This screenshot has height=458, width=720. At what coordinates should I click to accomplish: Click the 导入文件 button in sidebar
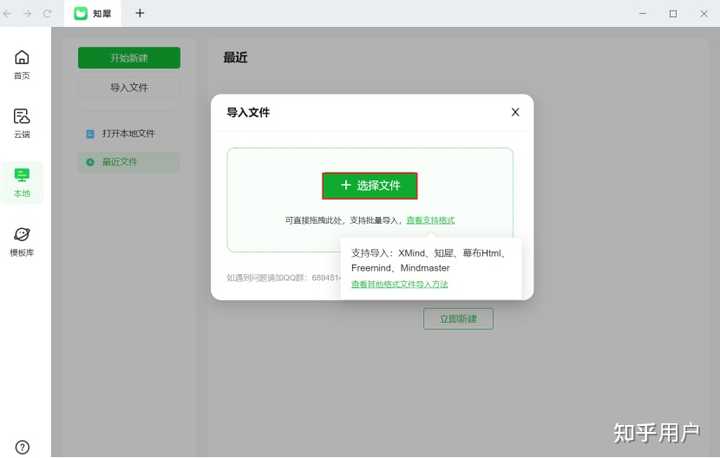point(129,87)
